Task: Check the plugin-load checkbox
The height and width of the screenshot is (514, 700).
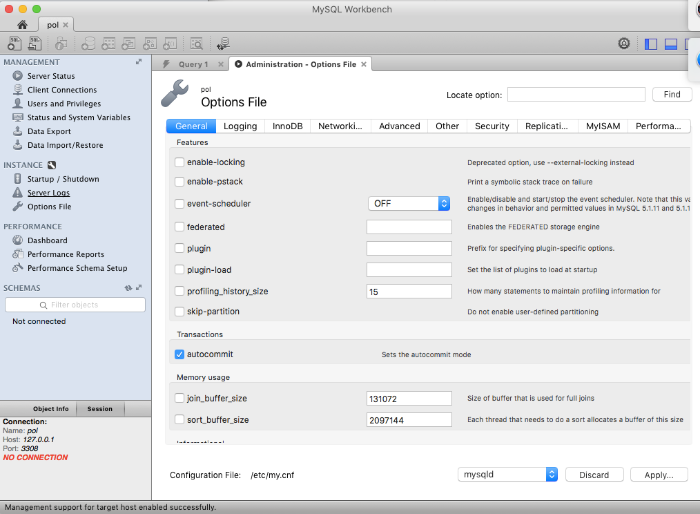Action: (x=179, y=270)
